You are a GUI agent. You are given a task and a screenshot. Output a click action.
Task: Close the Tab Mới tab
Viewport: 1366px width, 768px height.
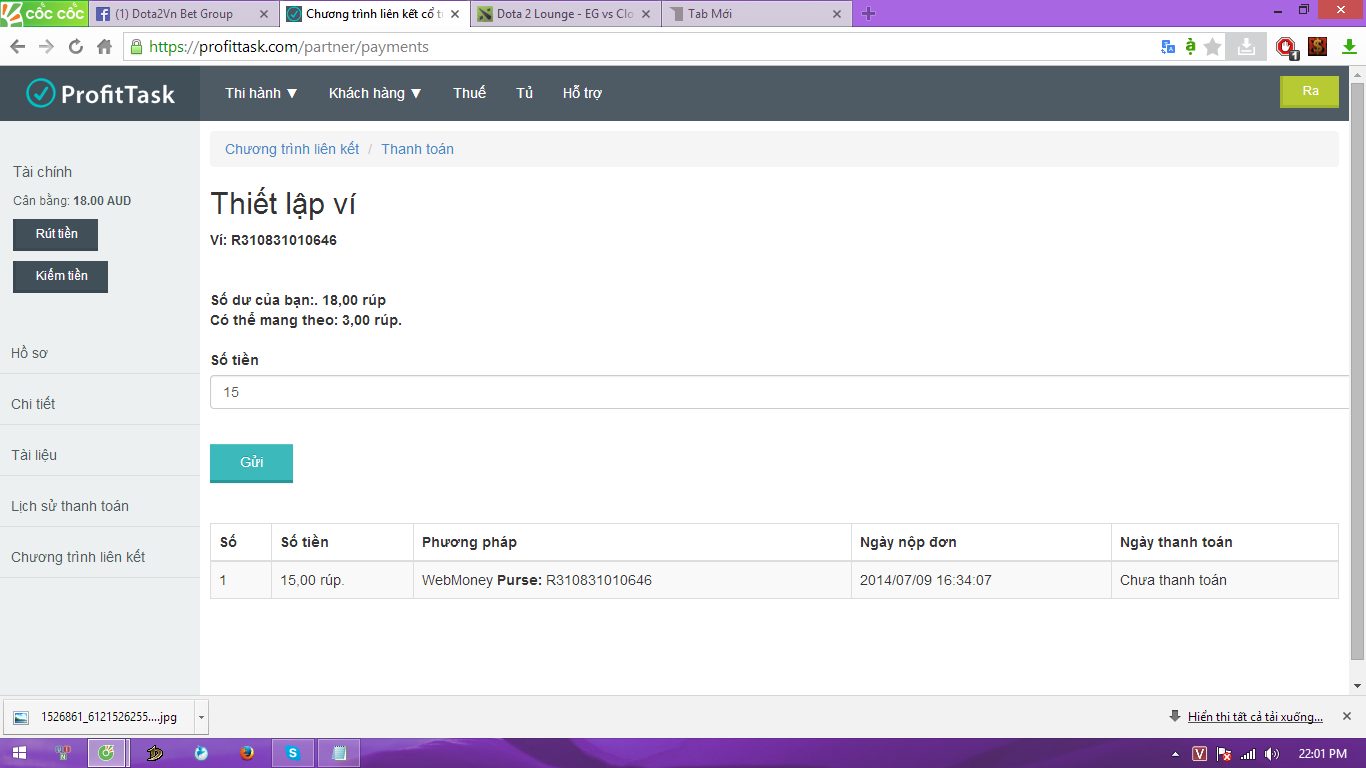point(836,14)
